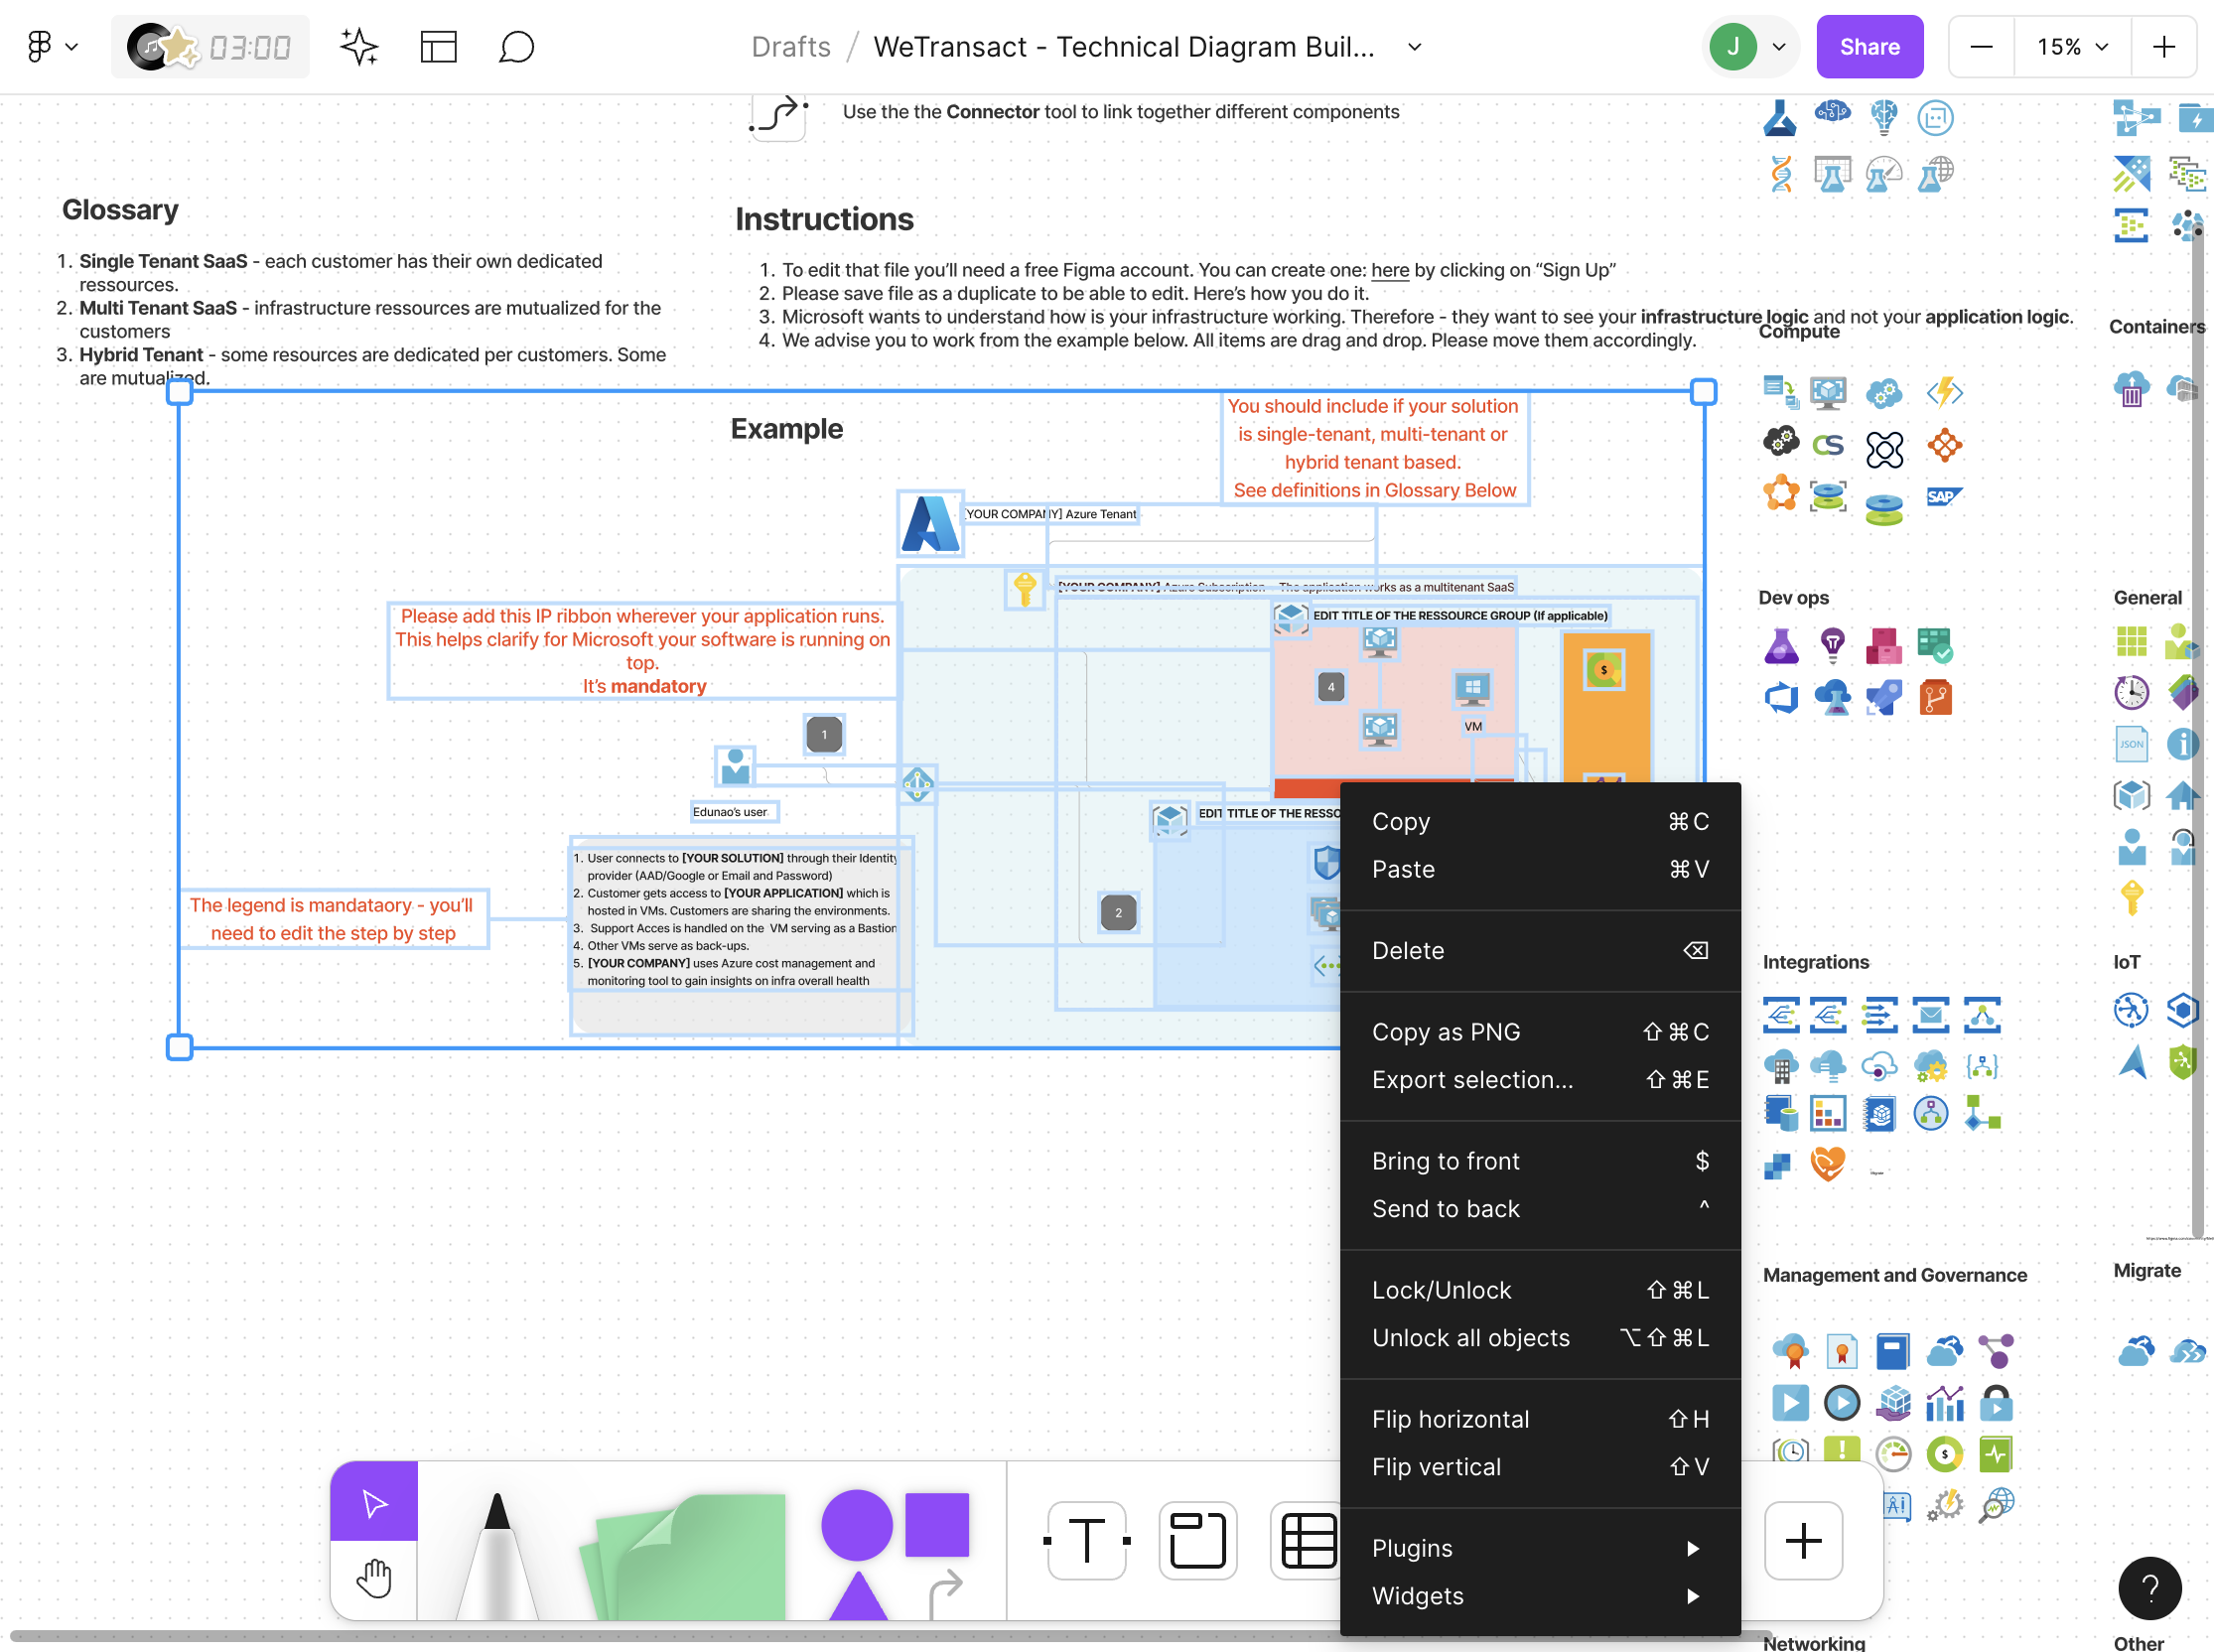The image size is (2214, 1652).
Task: Go to Drafts breadcrumb
Action: pos(791,46)
